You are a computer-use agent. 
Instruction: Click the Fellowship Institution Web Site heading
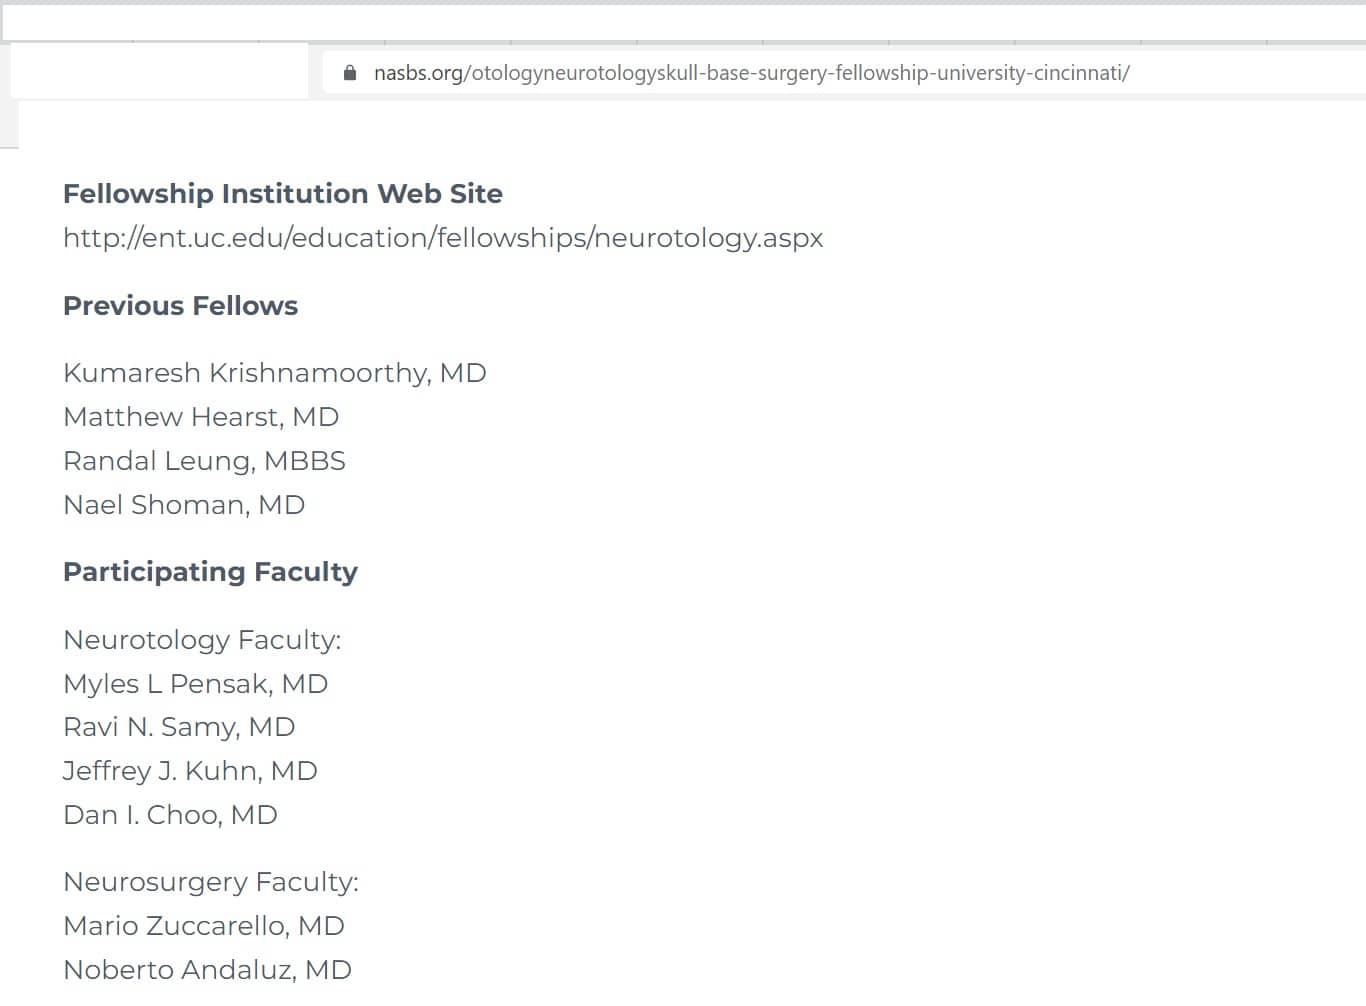click(x=283, y=193)
